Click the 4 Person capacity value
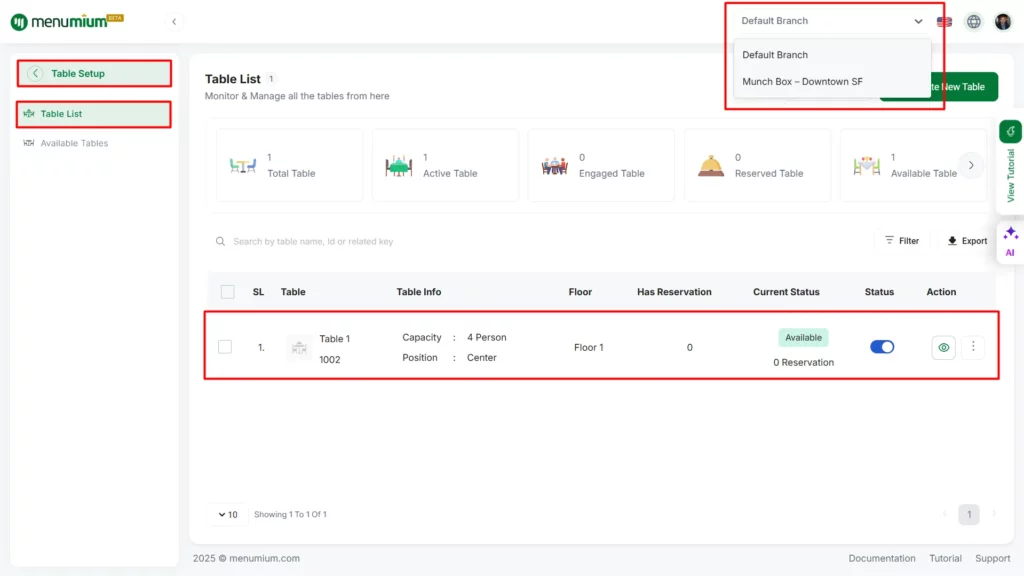Viewport: 1024px width, 576px height. pyautogui.click(x=487, y=338)
